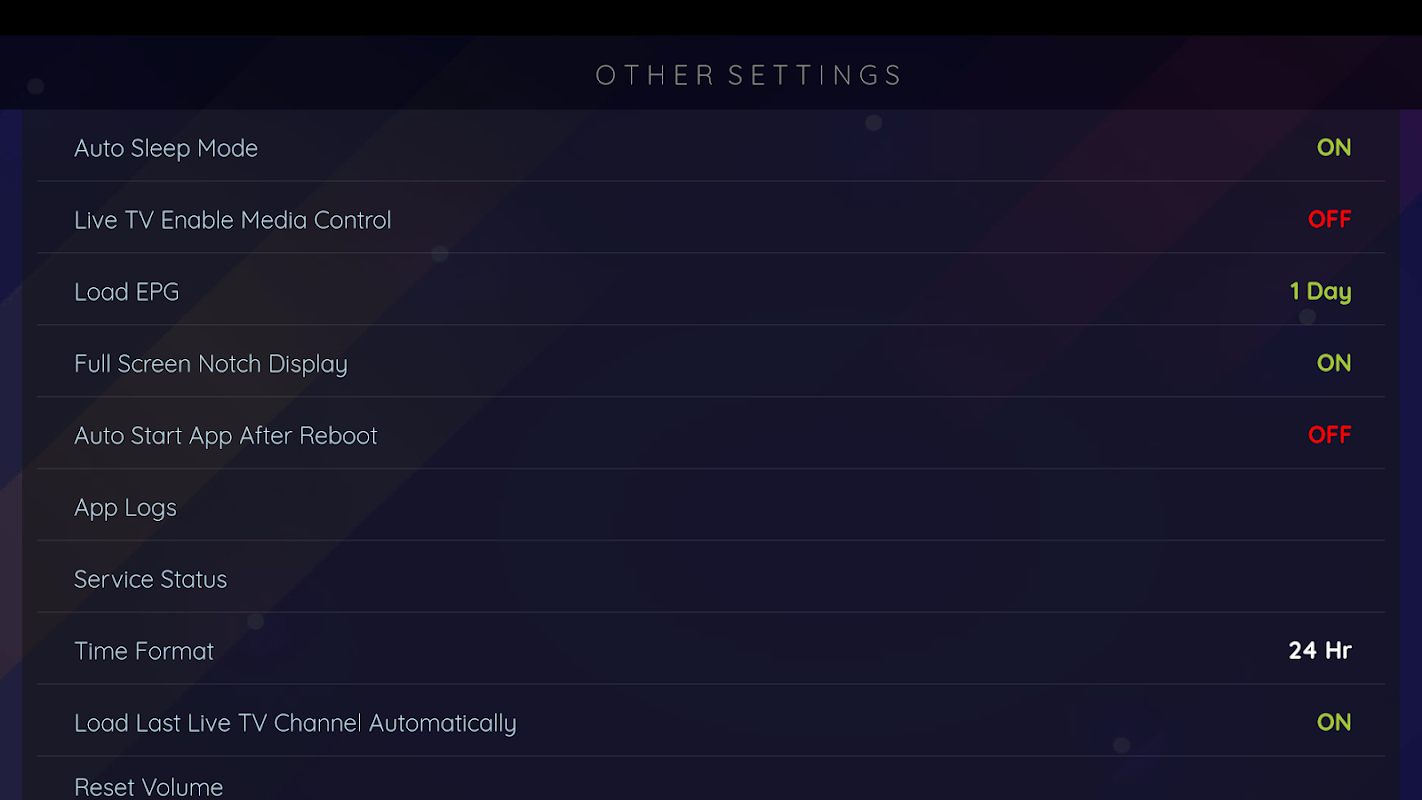Open the Service Status entry
Screen dimensions: 1422x800
(711, 579)
